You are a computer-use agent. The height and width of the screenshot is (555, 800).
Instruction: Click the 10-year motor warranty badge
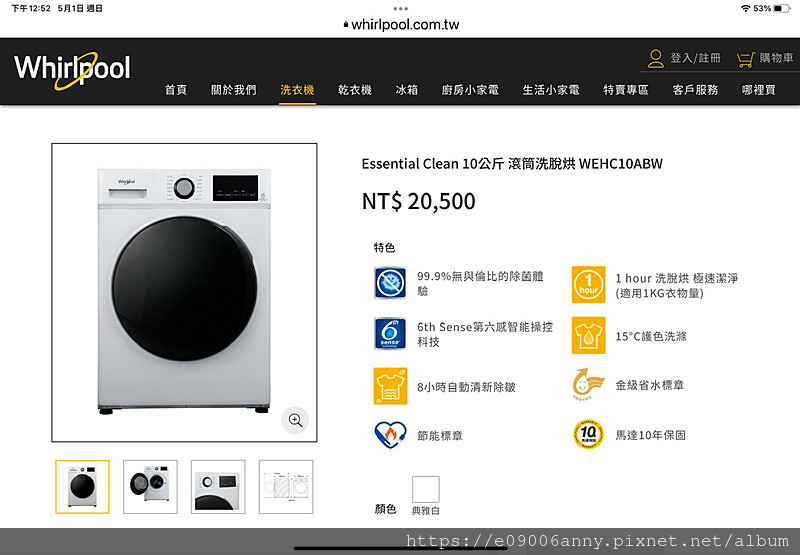click(x=588, y=435)
